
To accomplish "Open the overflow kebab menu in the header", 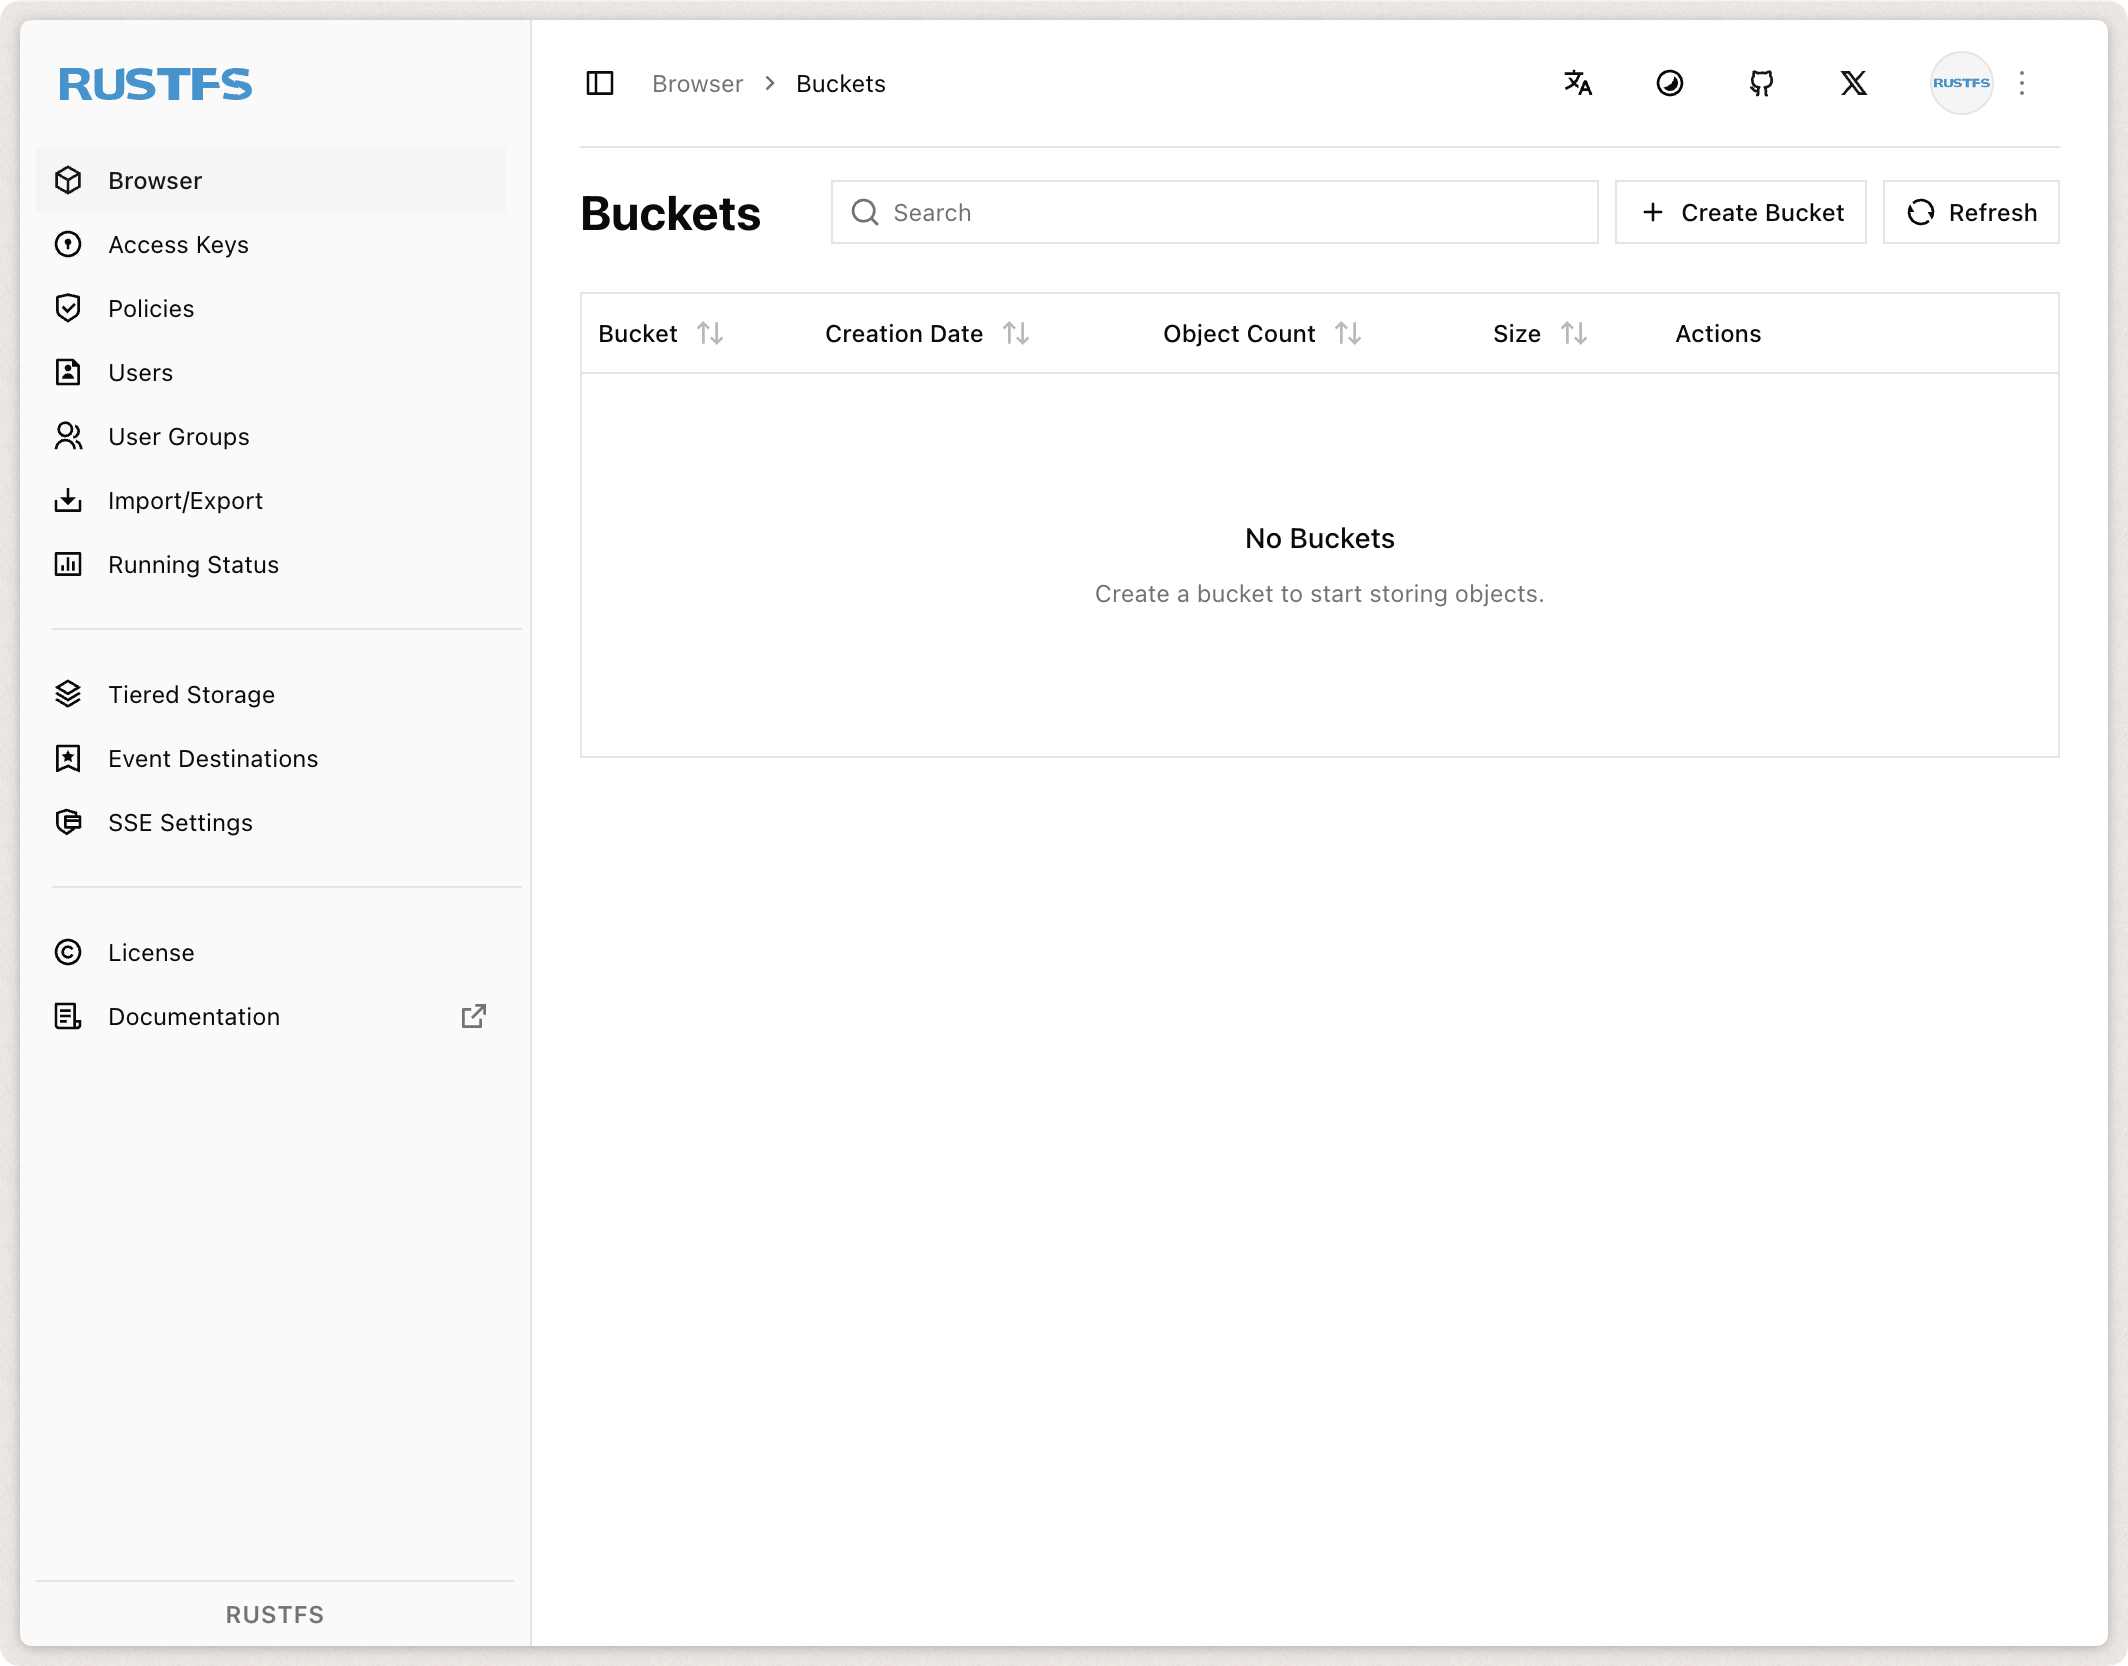I will click(2022, 84).
